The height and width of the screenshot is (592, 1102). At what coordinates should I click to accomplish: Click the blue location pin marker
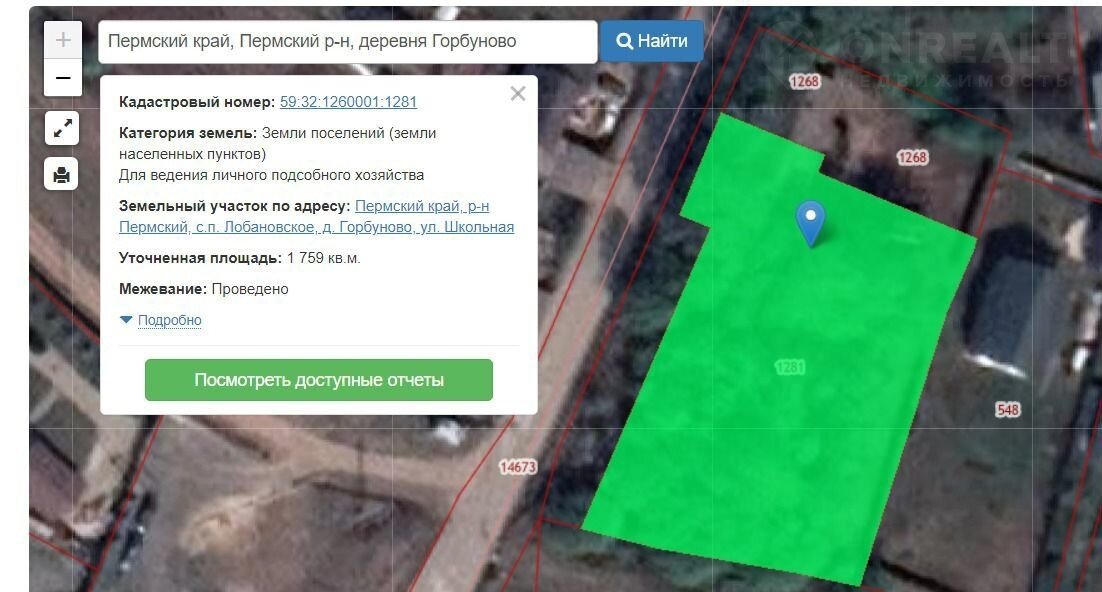pos(810,221)
